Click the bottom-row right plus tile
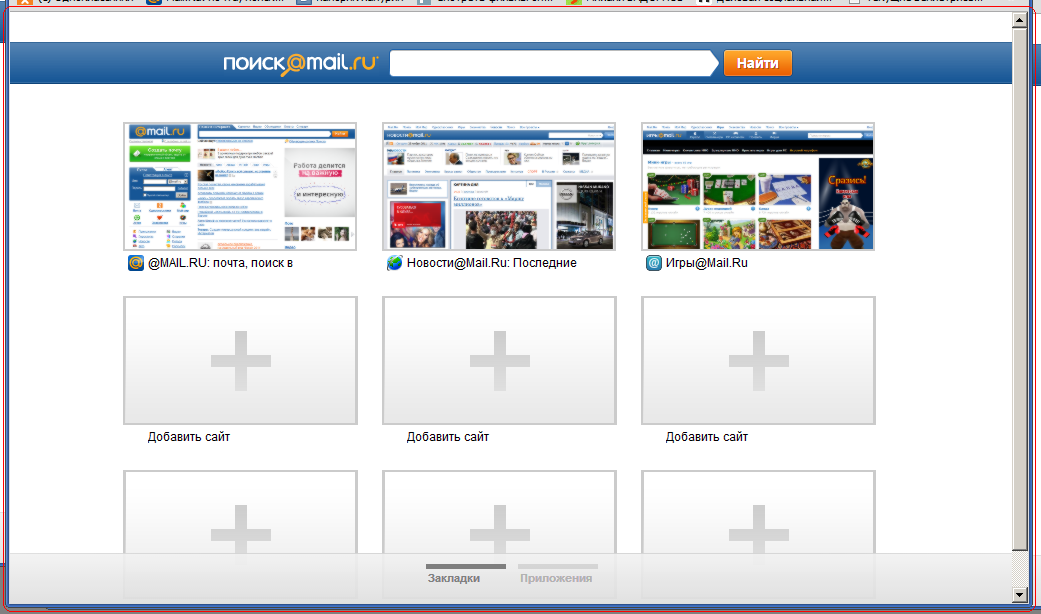Screen dimensions: 1041x614 pyautogui.click(x=758, y=512)
